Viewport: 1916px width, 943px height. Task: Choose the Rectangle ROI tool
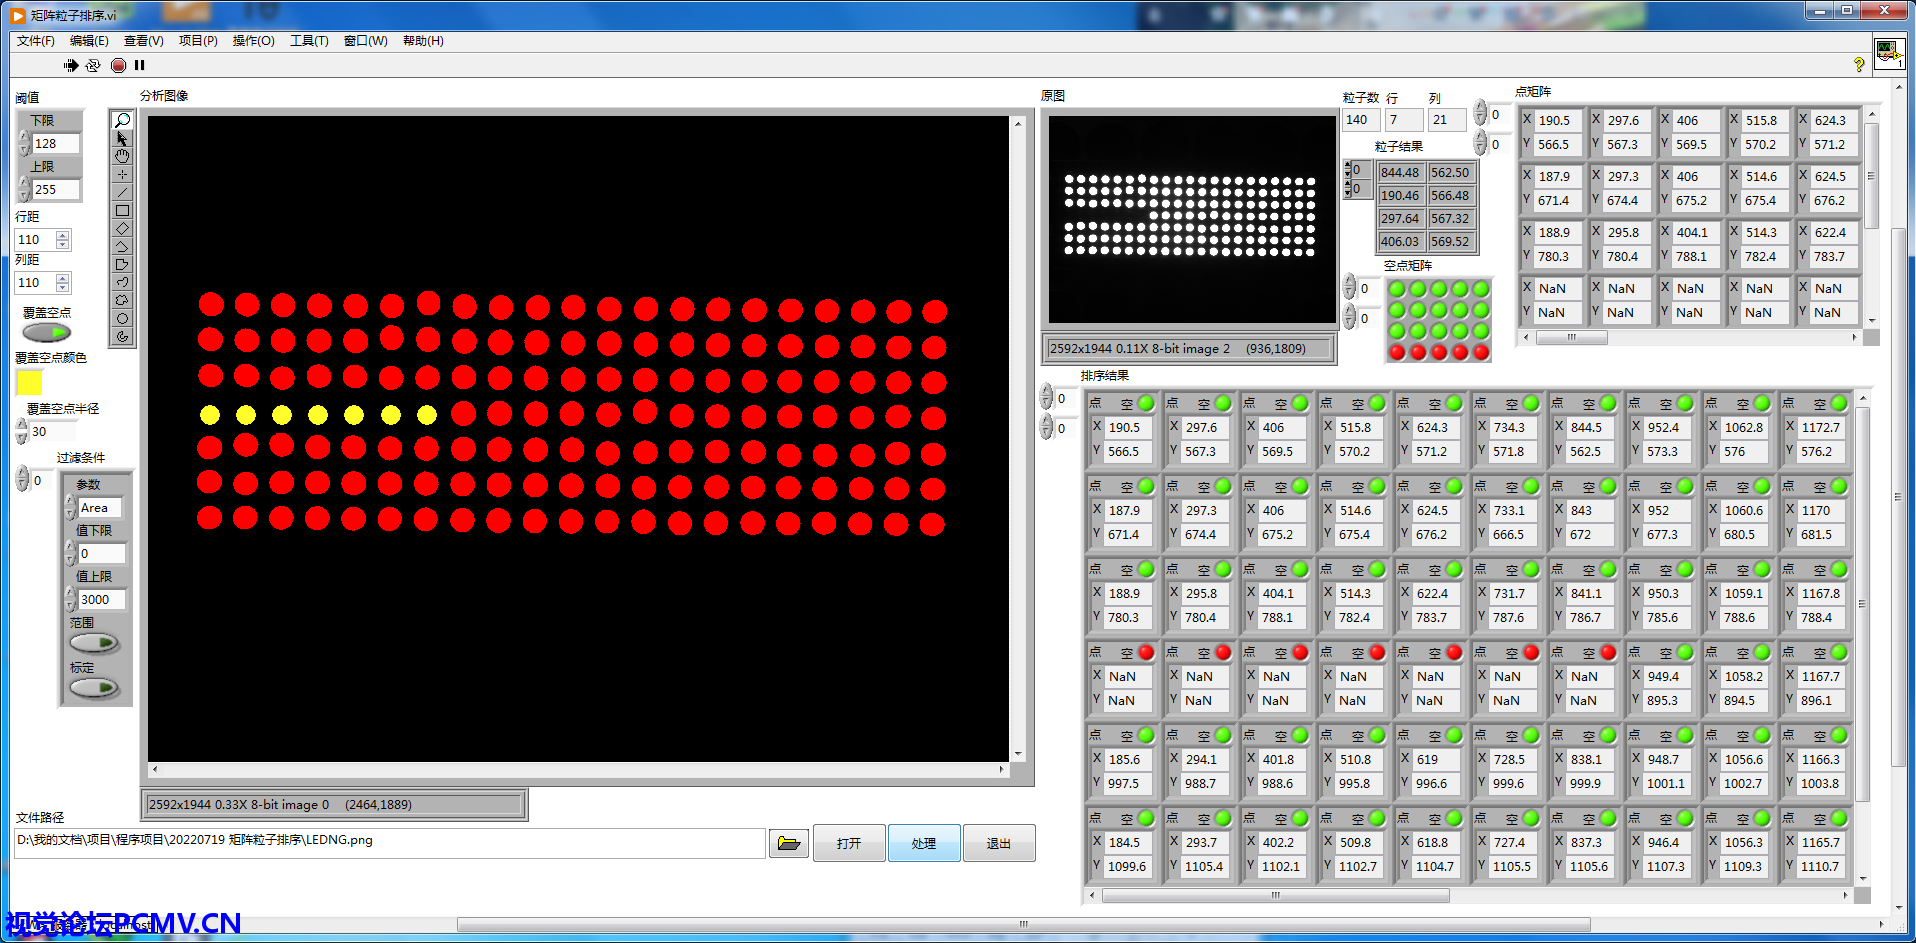coord(122,211)
